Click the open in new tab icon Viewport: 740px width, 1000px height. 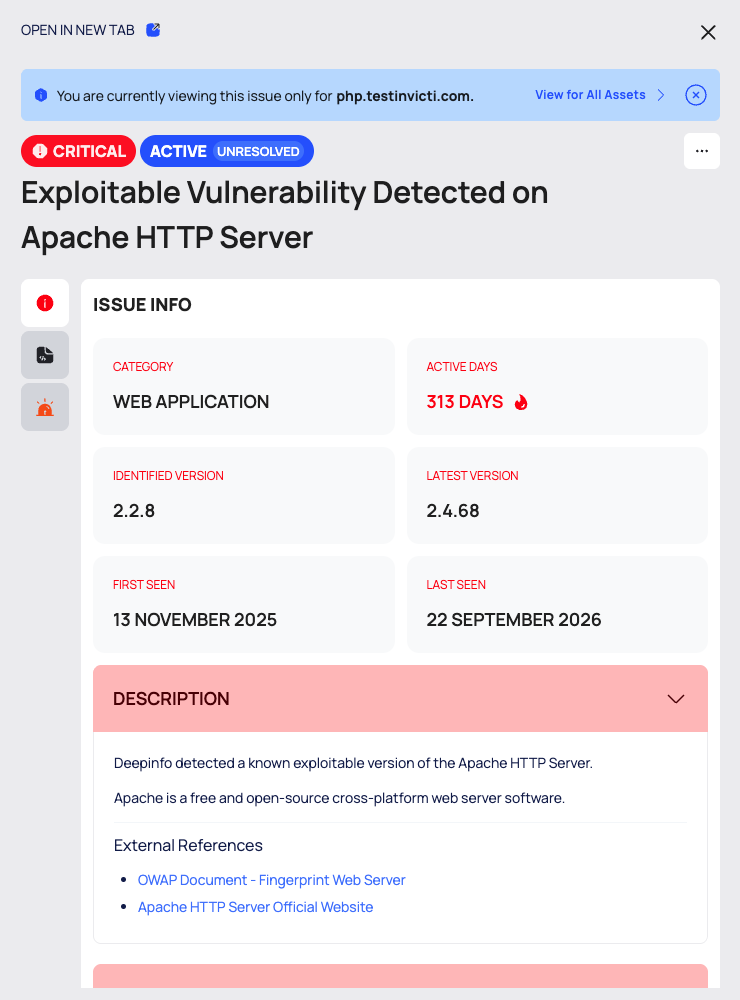pos(153,30)
